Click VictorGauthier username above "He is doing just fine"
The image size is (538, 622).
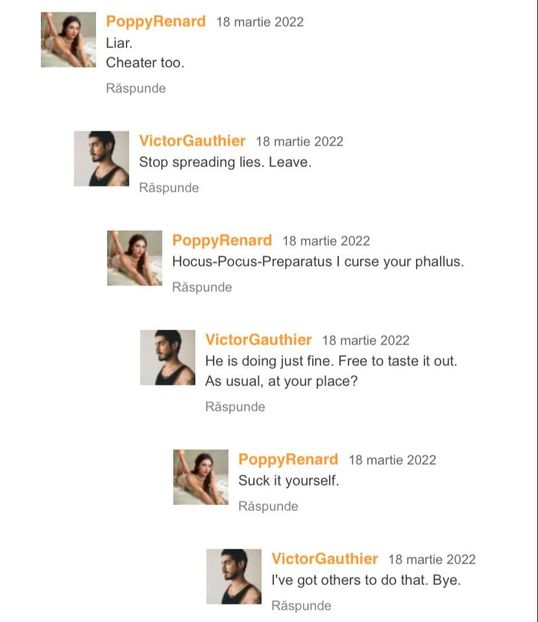pyautogui.click(x=259, y=340)
